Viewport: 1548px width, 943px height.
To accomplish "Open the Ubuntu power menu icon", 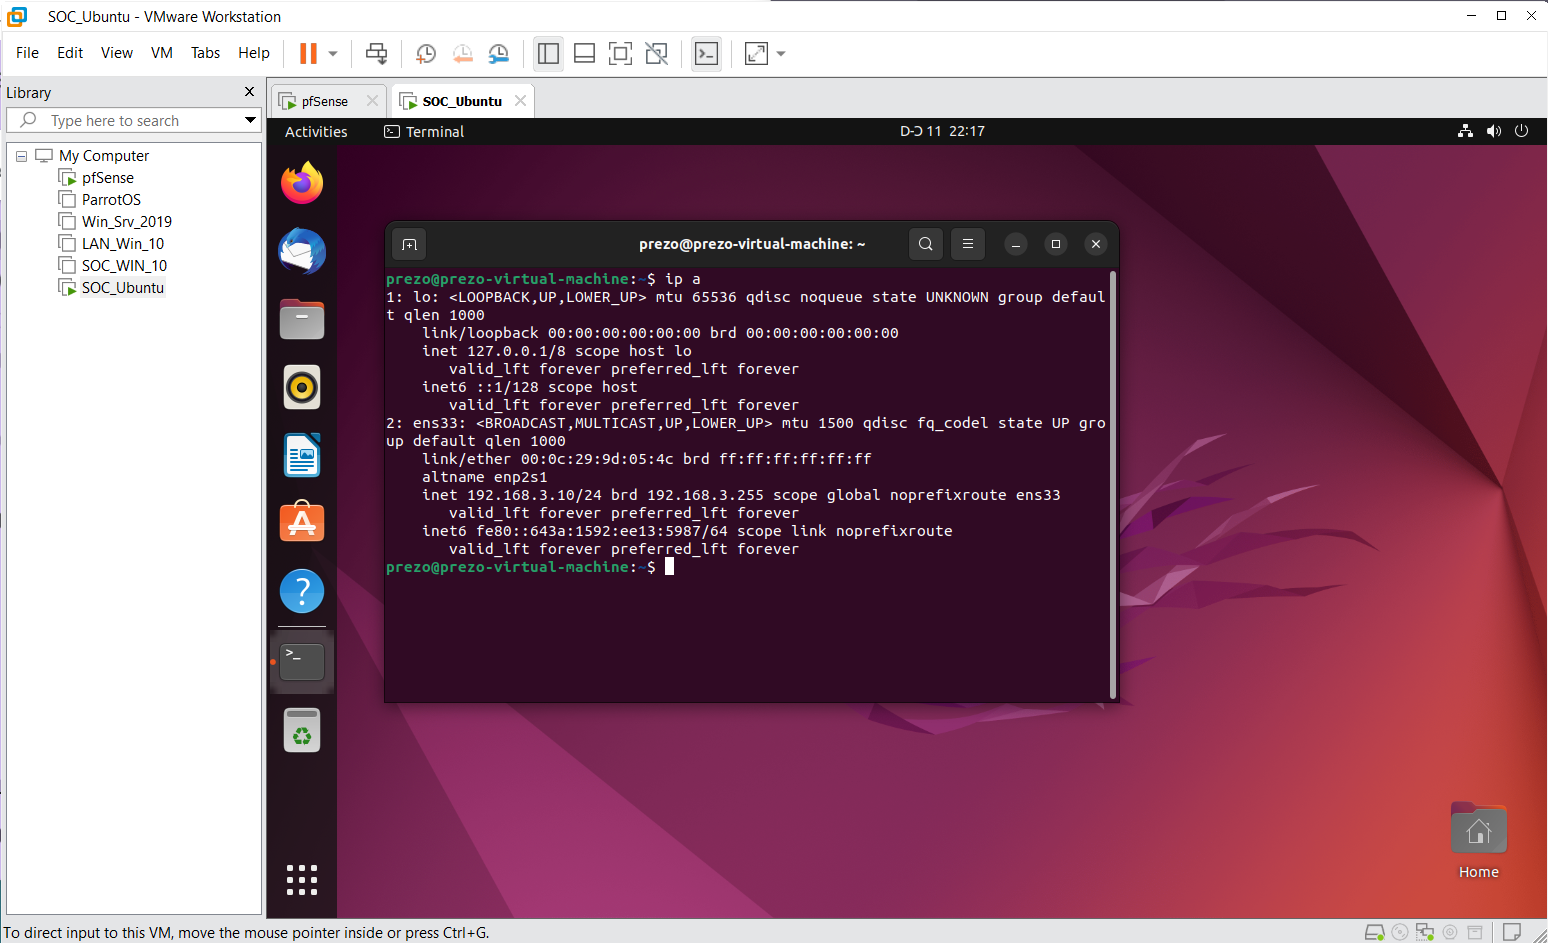I will coord(1521,131).
